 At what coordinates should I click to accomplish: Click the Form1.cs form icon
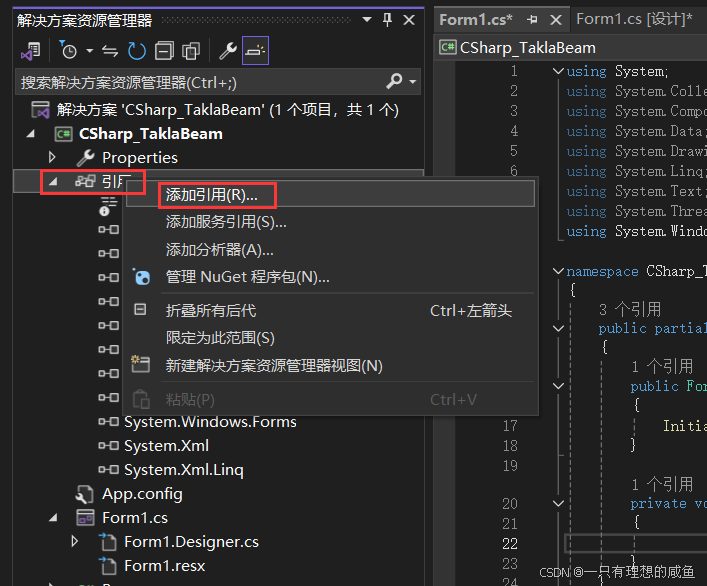[x=85, y=518]
